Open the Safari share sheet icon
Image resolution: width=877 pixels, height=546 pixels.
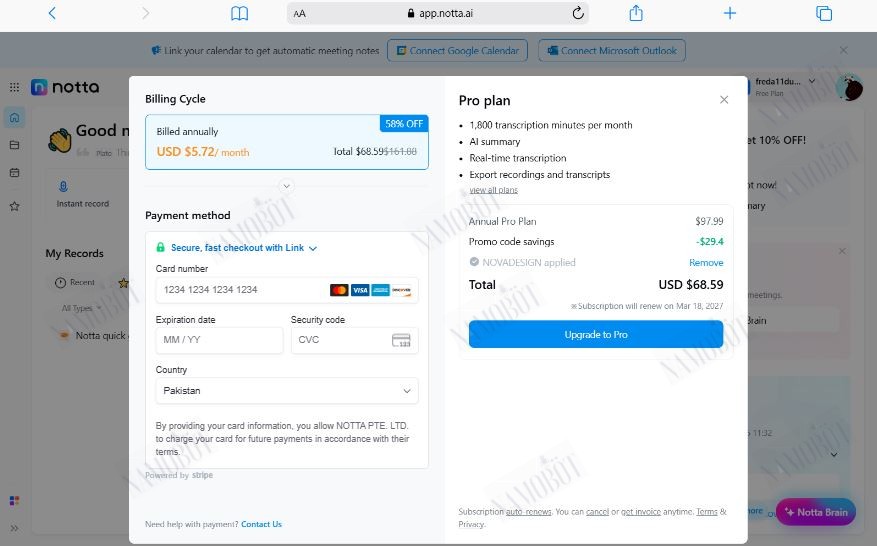(x=636, y=12)
